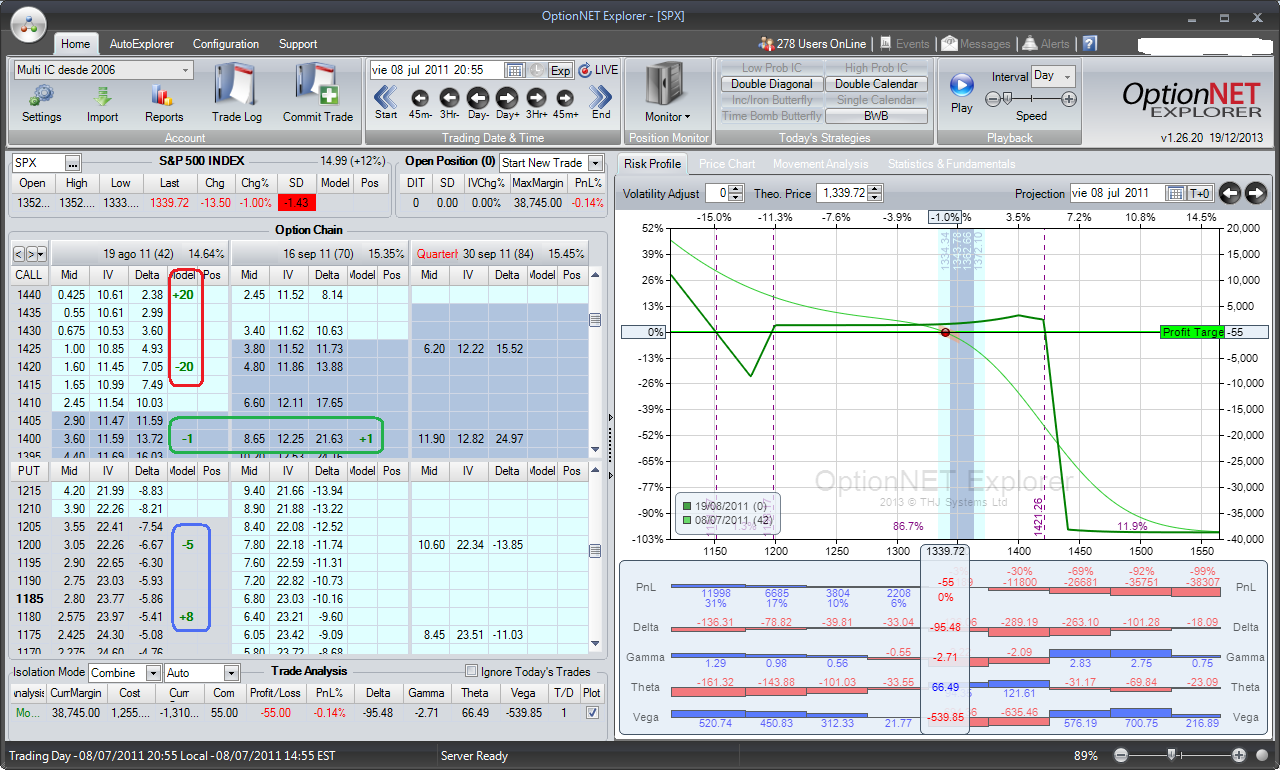Click the T+0 projection button

pos(1200,193)
